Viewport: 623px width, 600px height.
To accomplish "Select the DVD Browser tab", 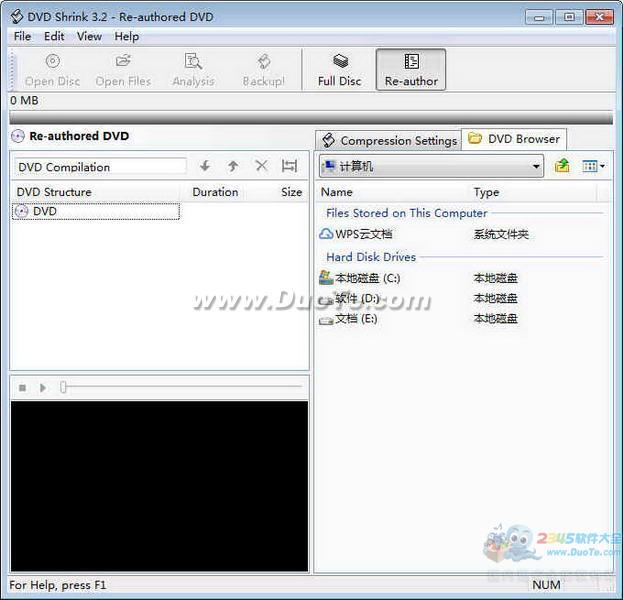I will 514,139.
